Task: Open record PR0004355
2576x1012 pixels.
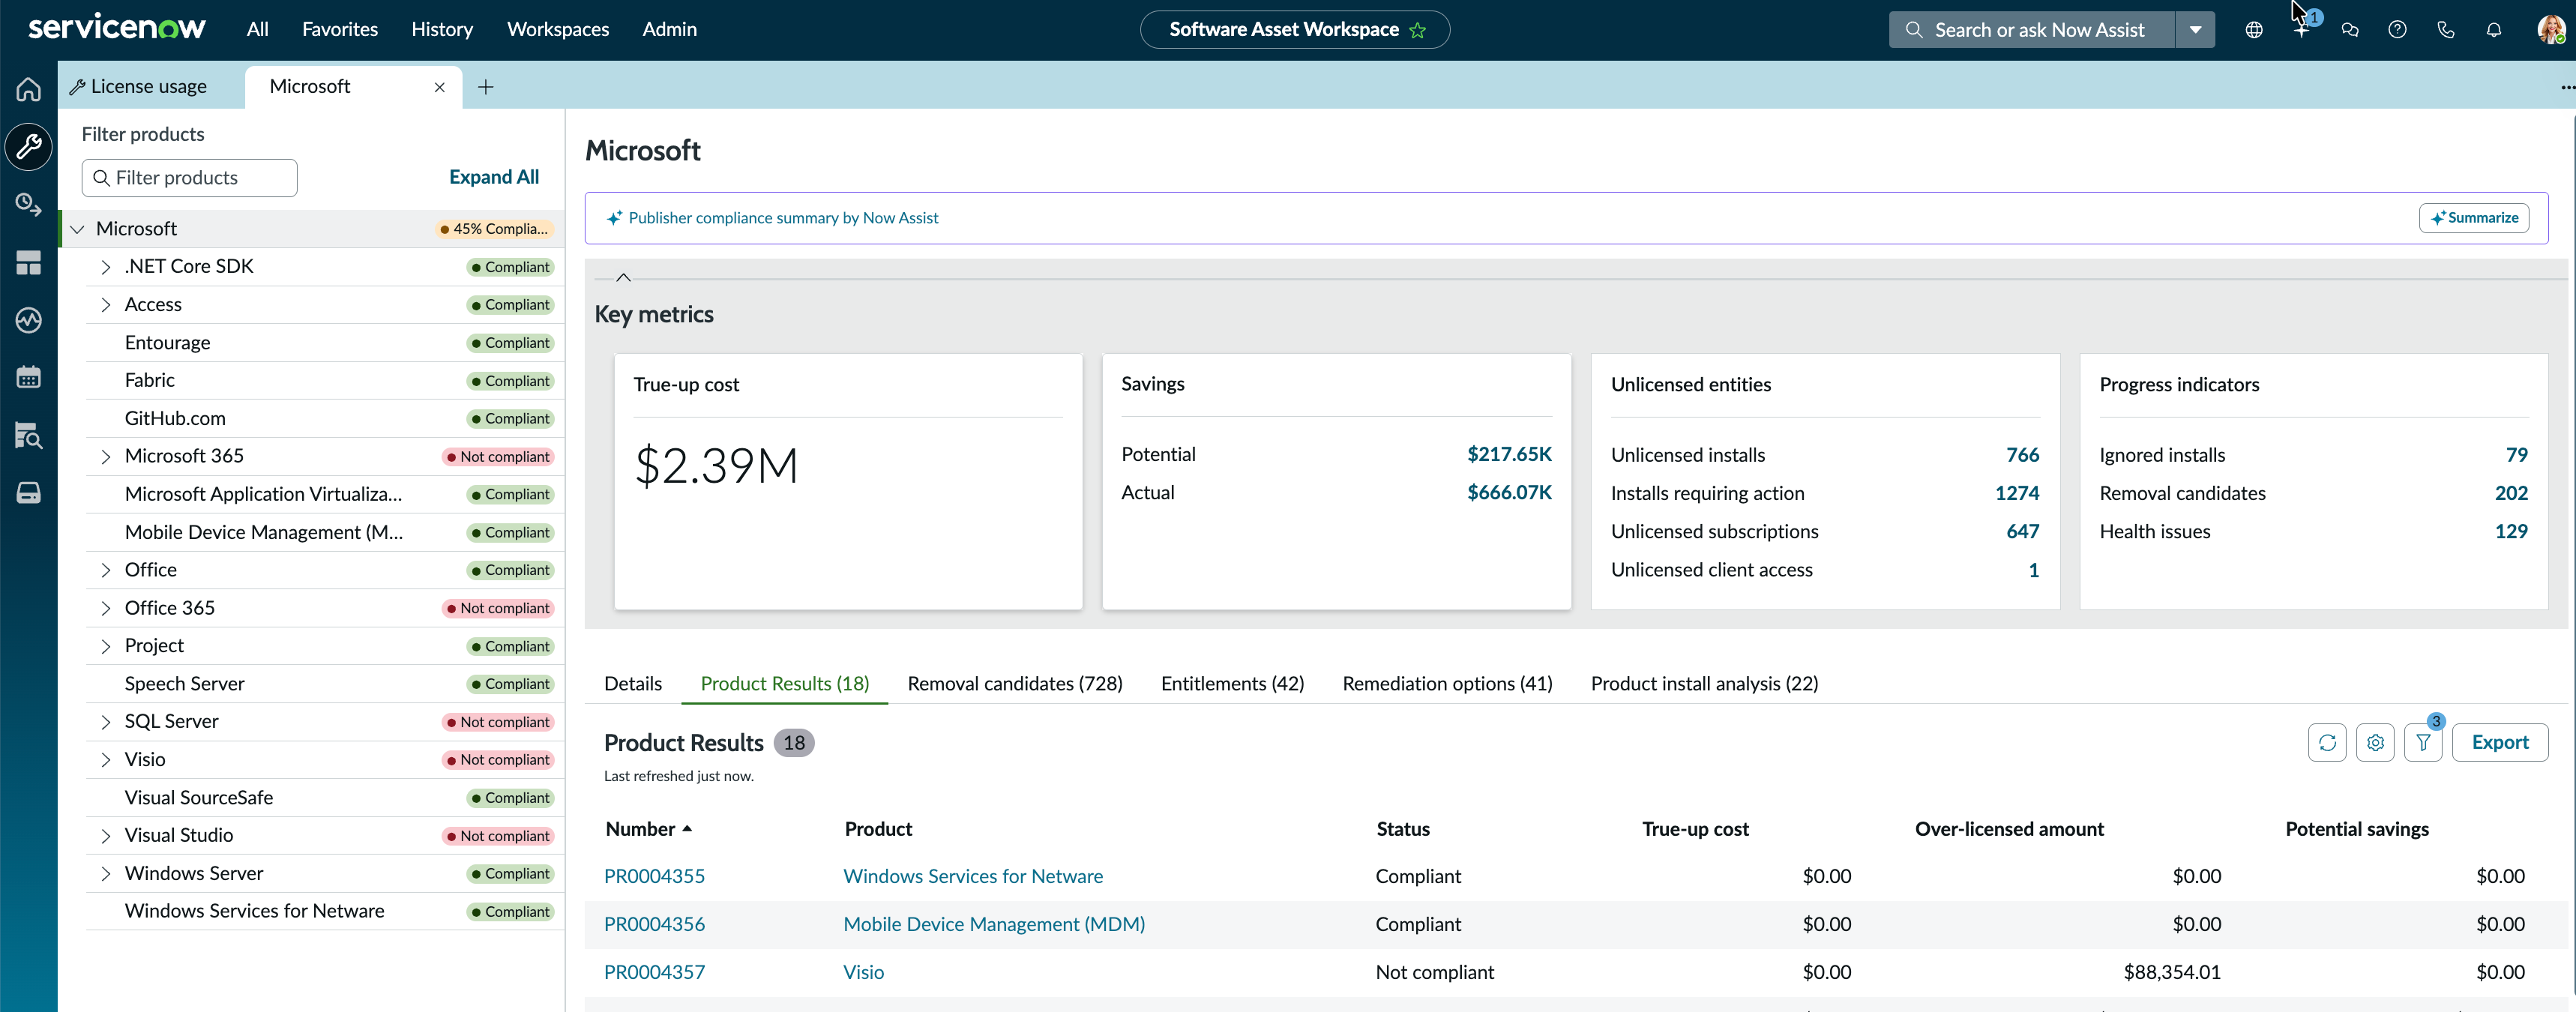Action: click(654, 876)
